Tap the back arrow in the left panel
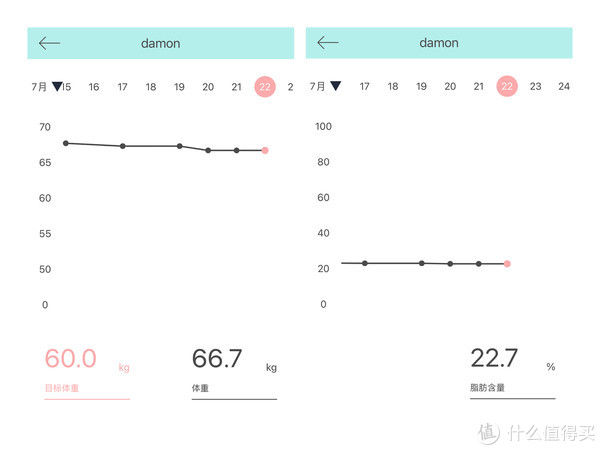 tap(49, 43)
